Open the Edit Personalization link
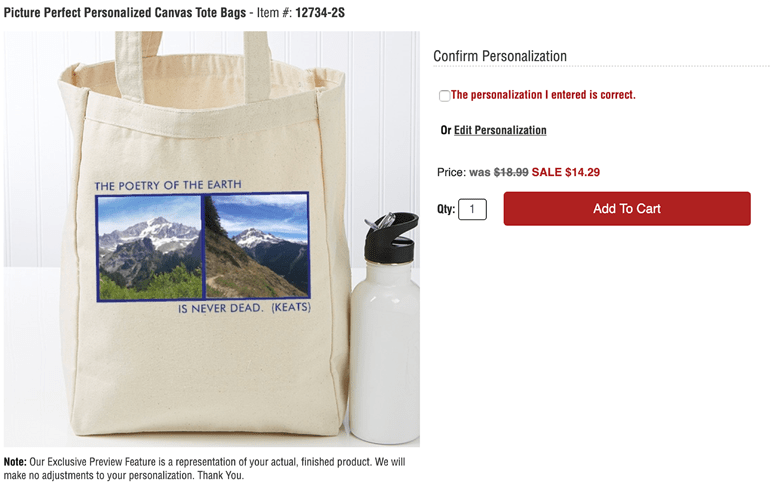Image resolution: width=770 pixels, height=496 pixels. pos(500,130)
